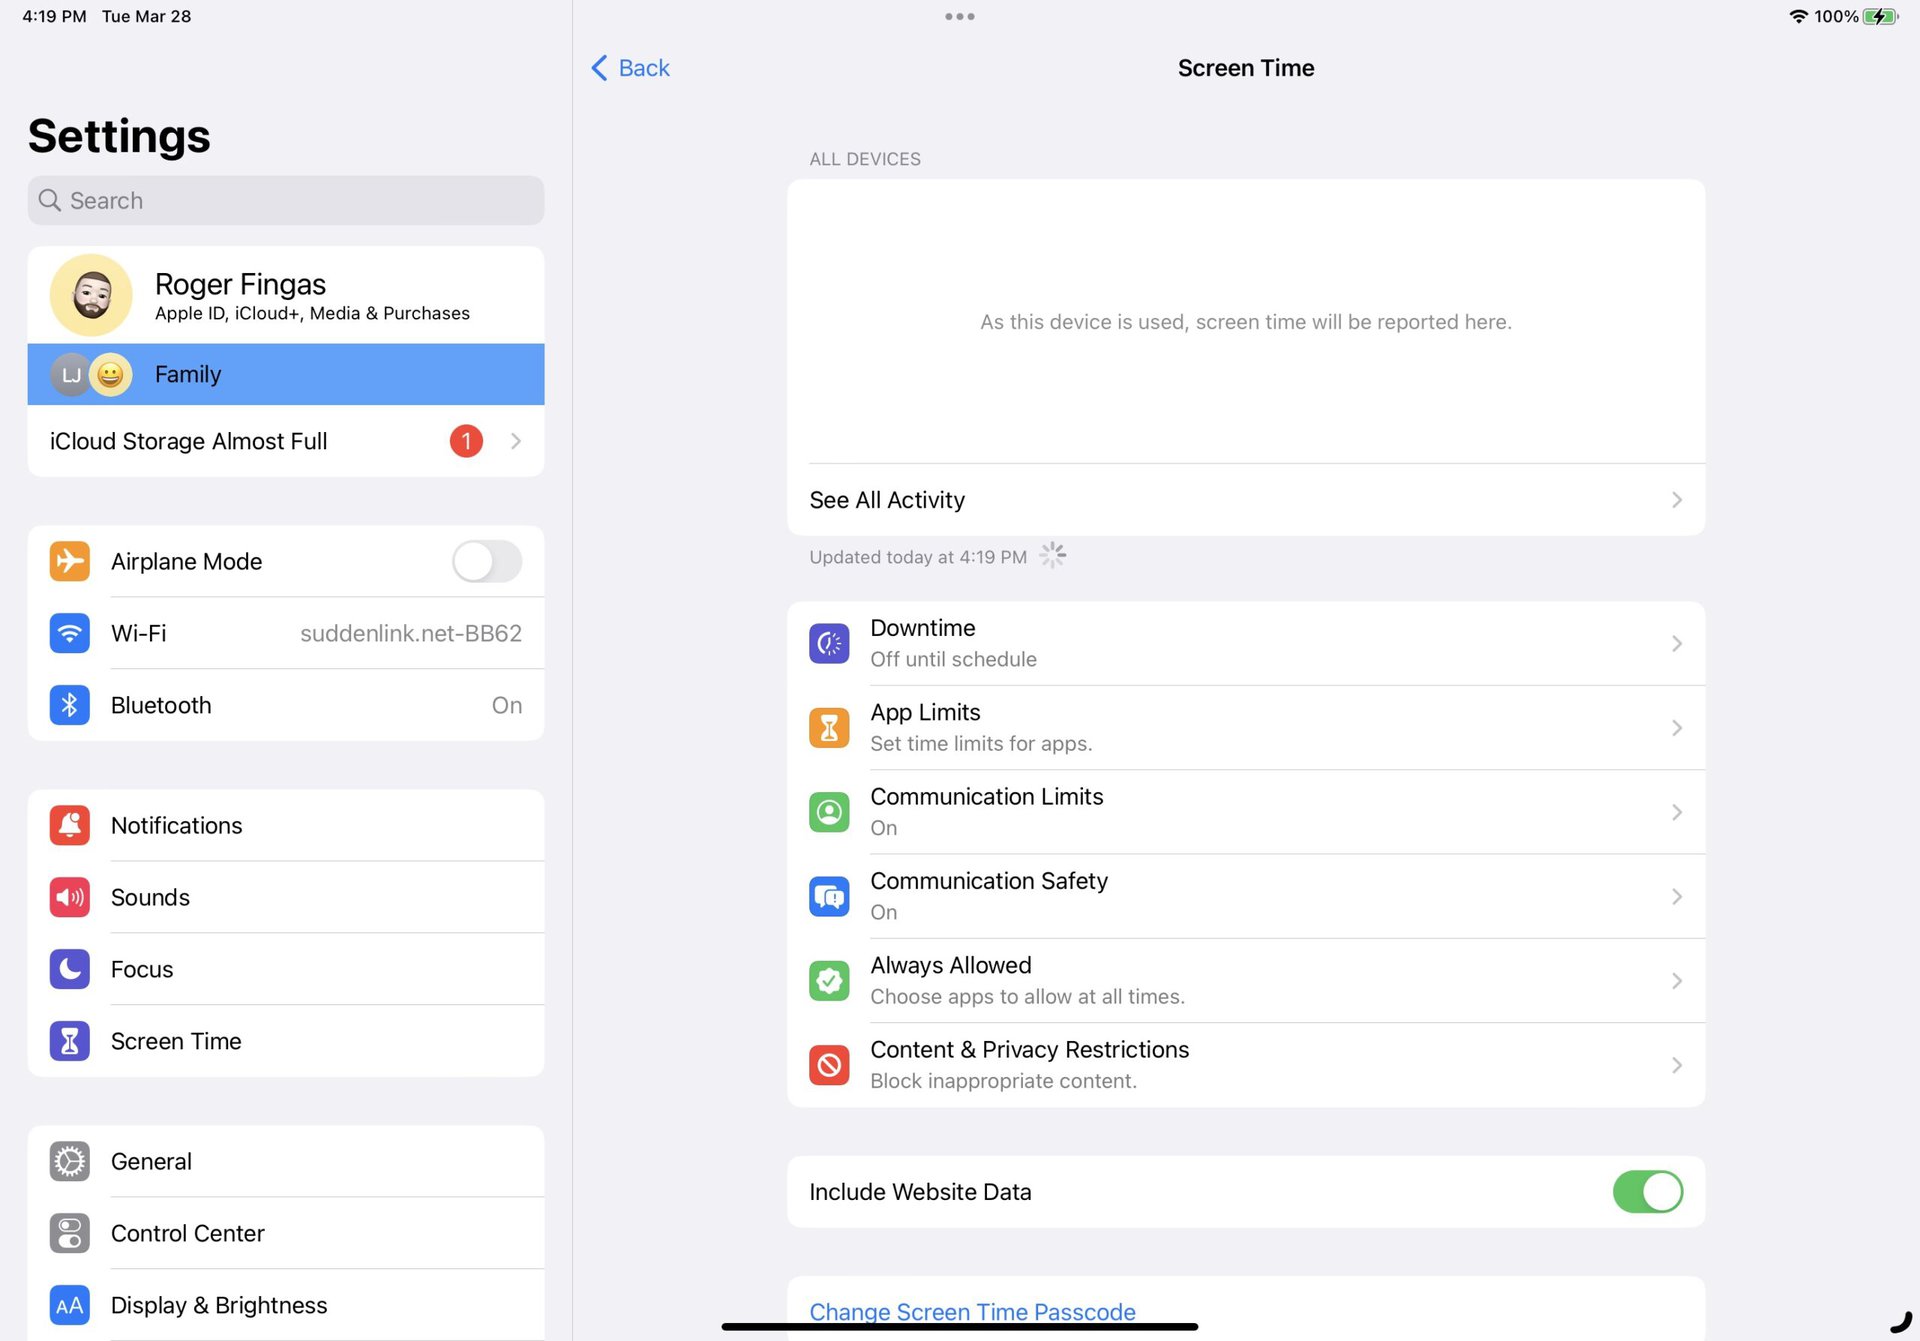This screenshot has height=1341, width=1920.
Task: Tap the Notifications bell icon
Action: click(69, 825)
